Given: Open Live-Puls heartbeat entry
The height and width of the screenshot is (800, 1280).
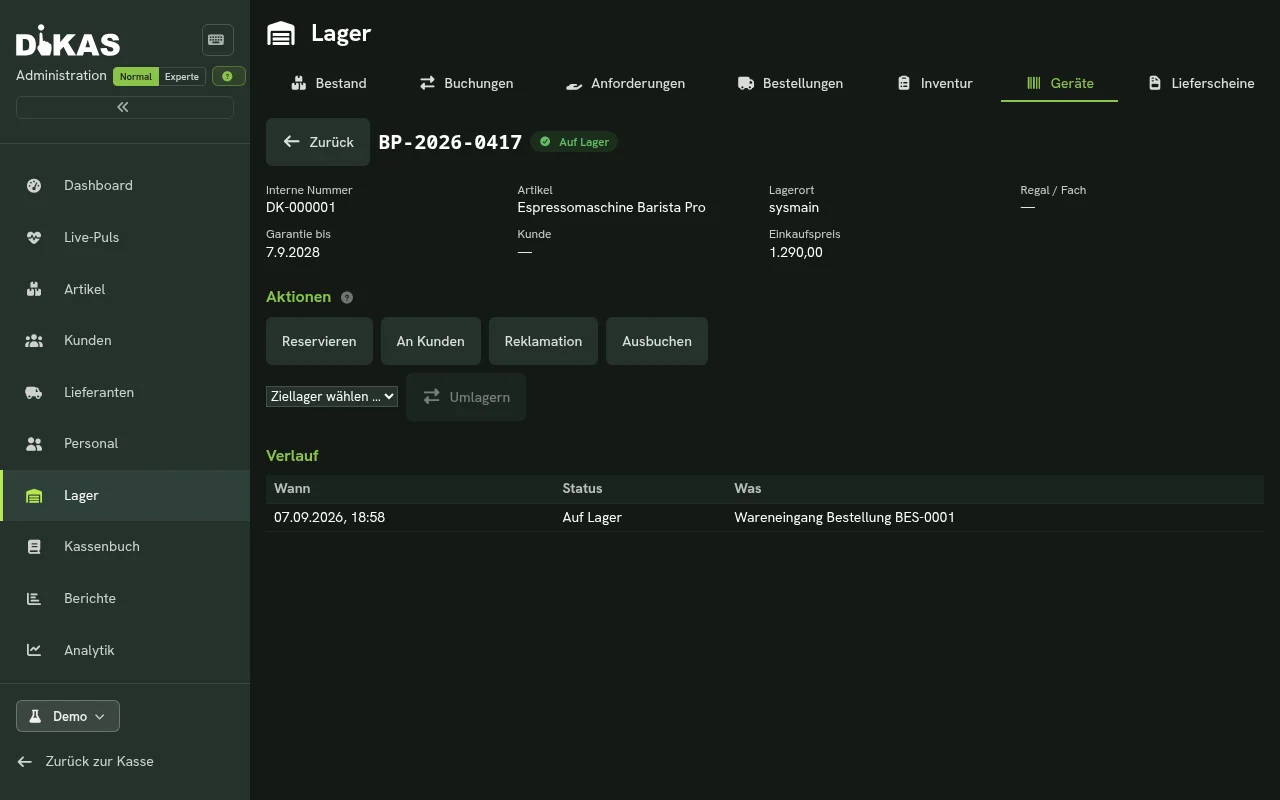Looking at the screenshot, I should [x=125, y=237].
